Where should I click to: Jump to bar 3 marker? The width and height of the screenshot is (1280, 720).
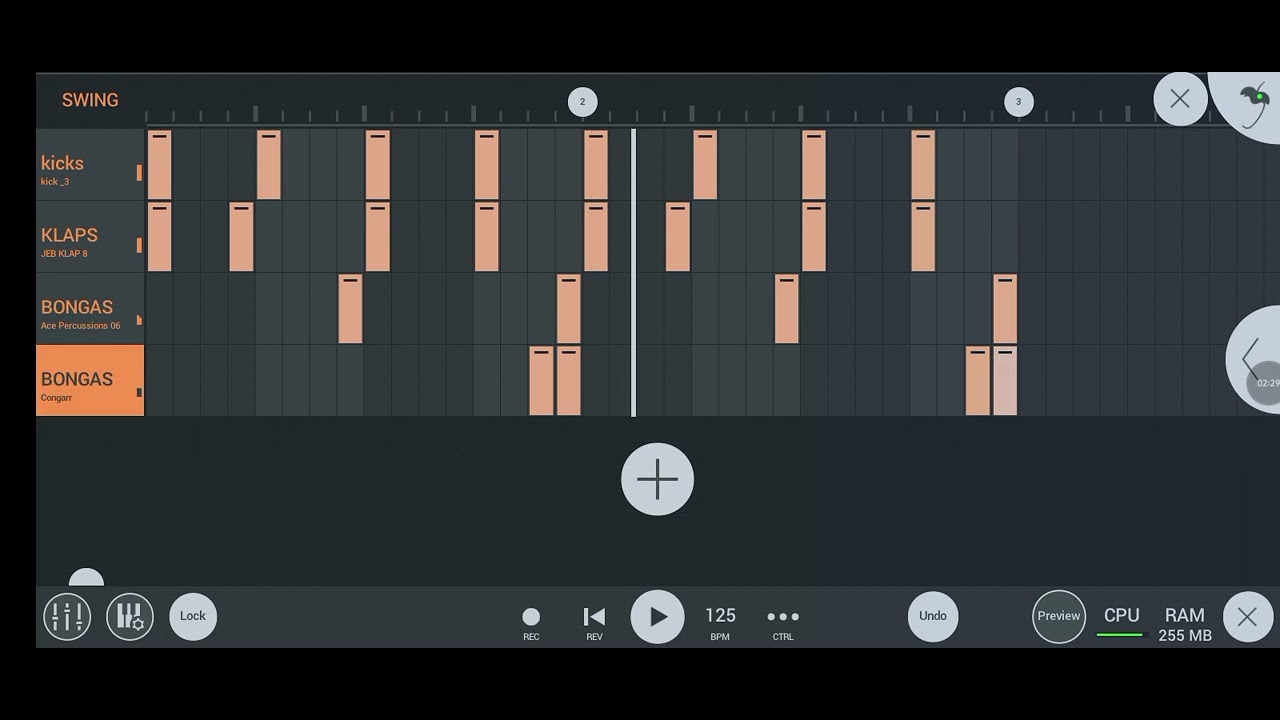click(x=1018, y=101)
